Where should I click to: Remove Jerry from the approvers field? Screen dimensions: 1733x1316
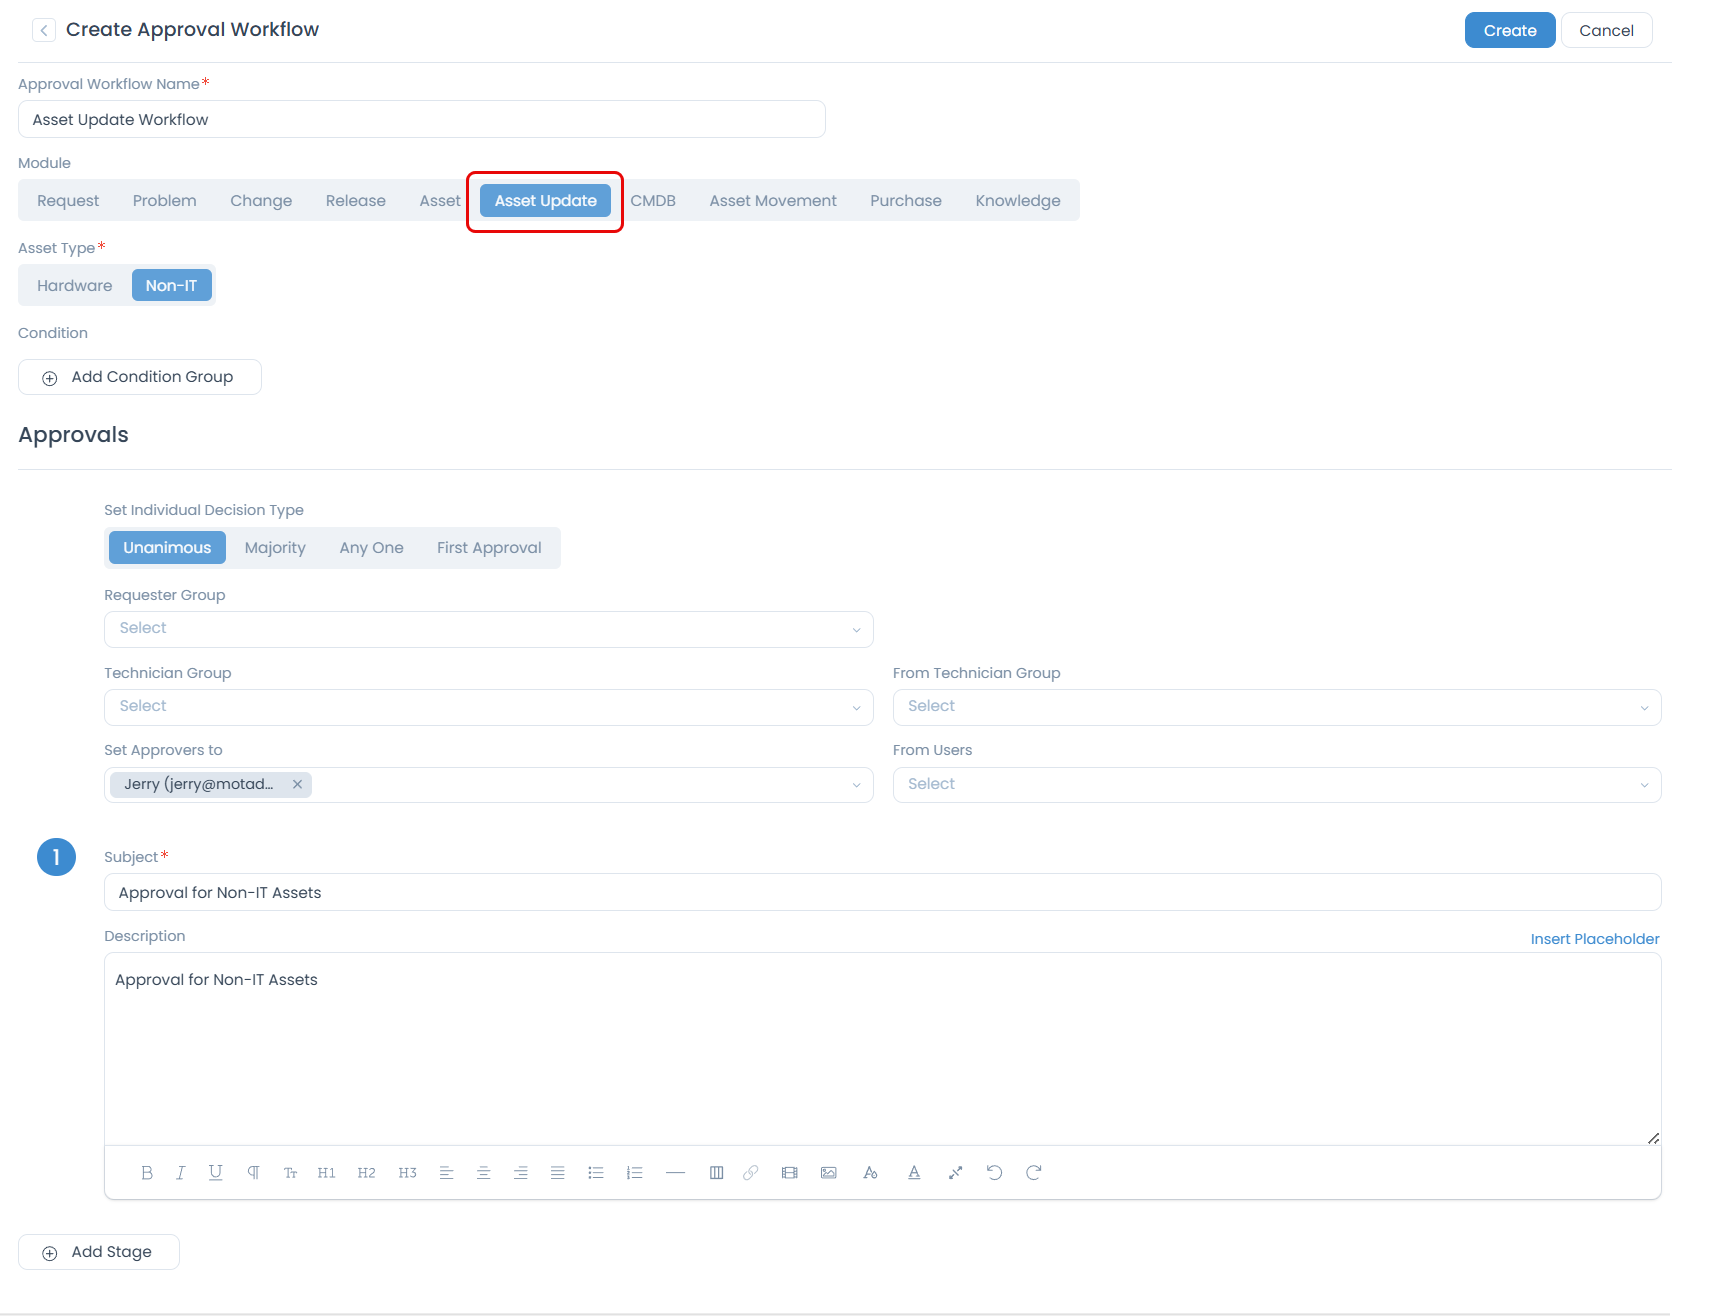click(x=298, y=785)
